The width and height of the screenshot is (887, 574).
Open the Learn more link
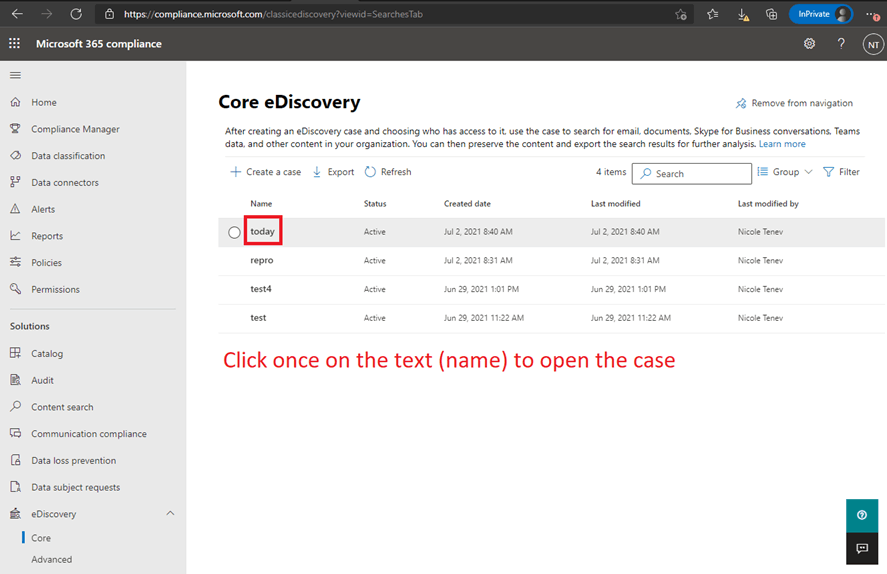pyautogui.click(x=782, y=144)
